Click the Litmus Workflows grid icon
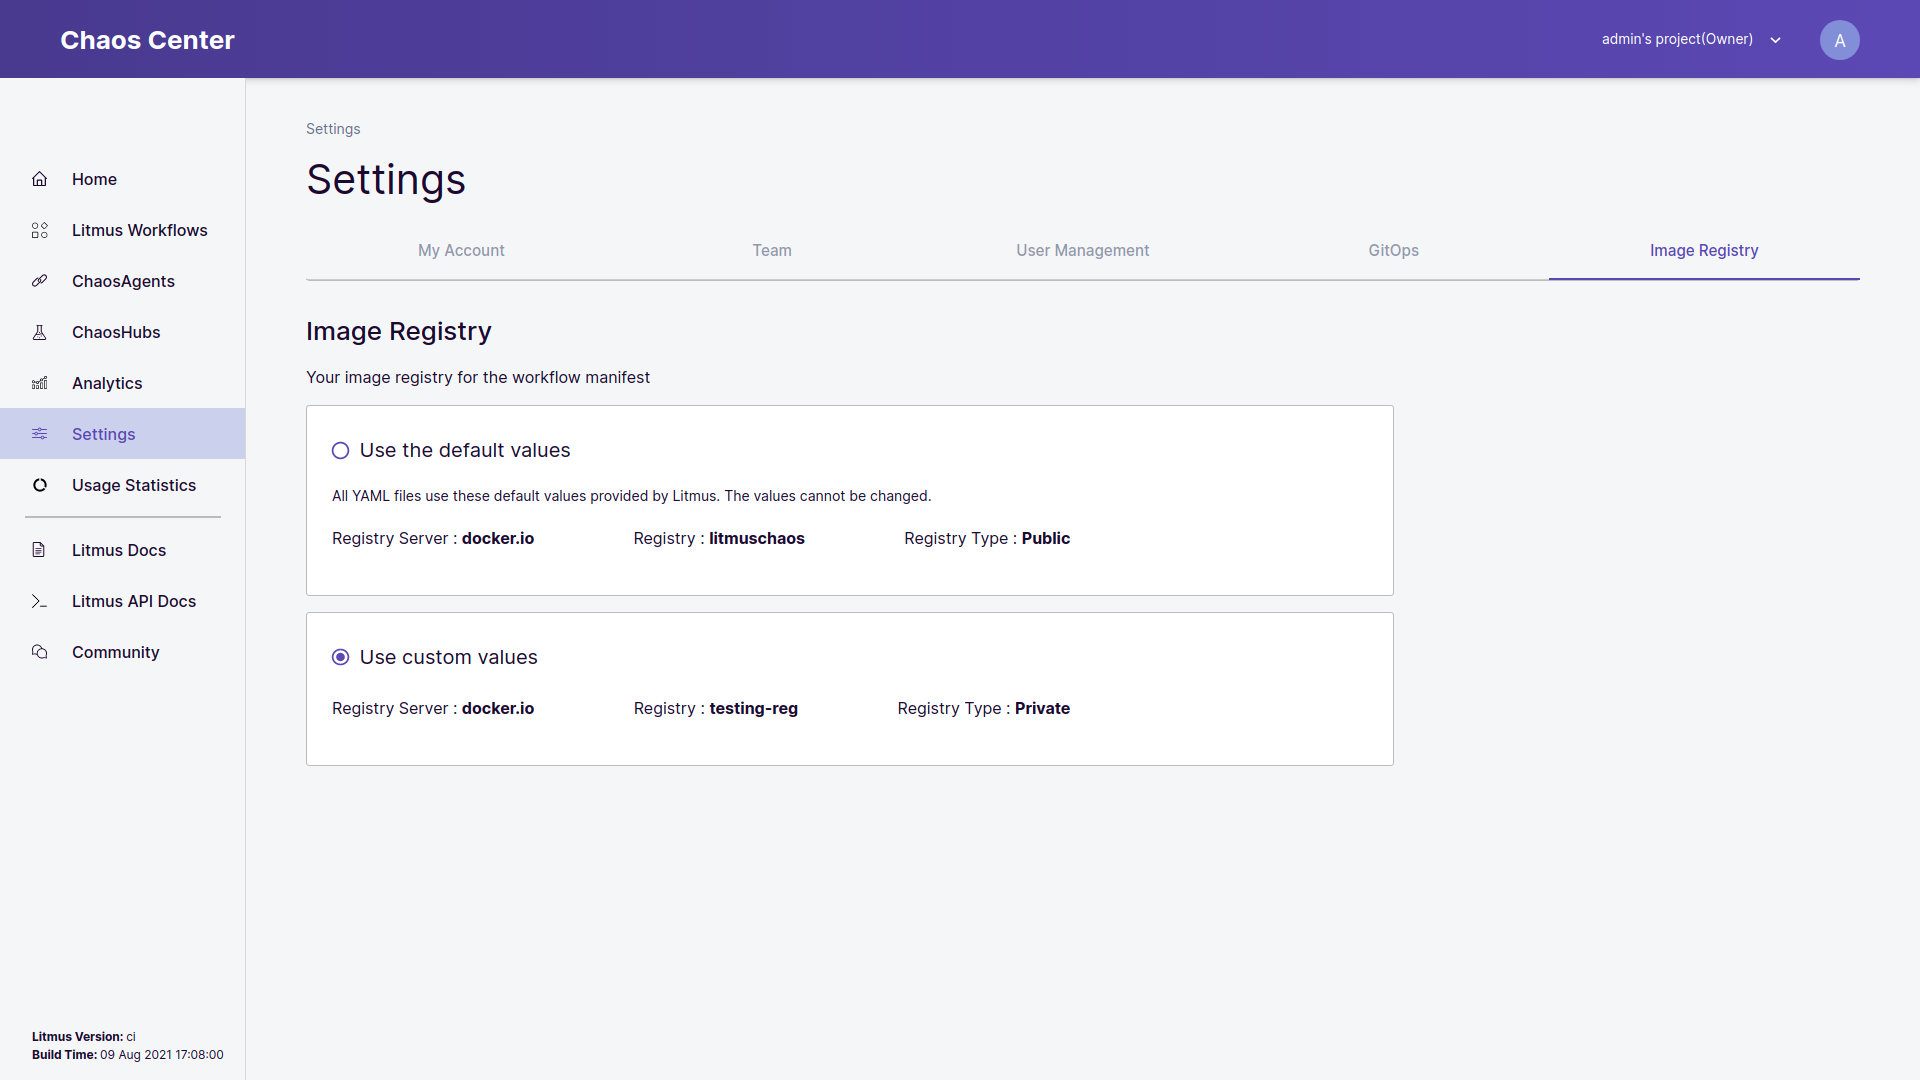 40,230
